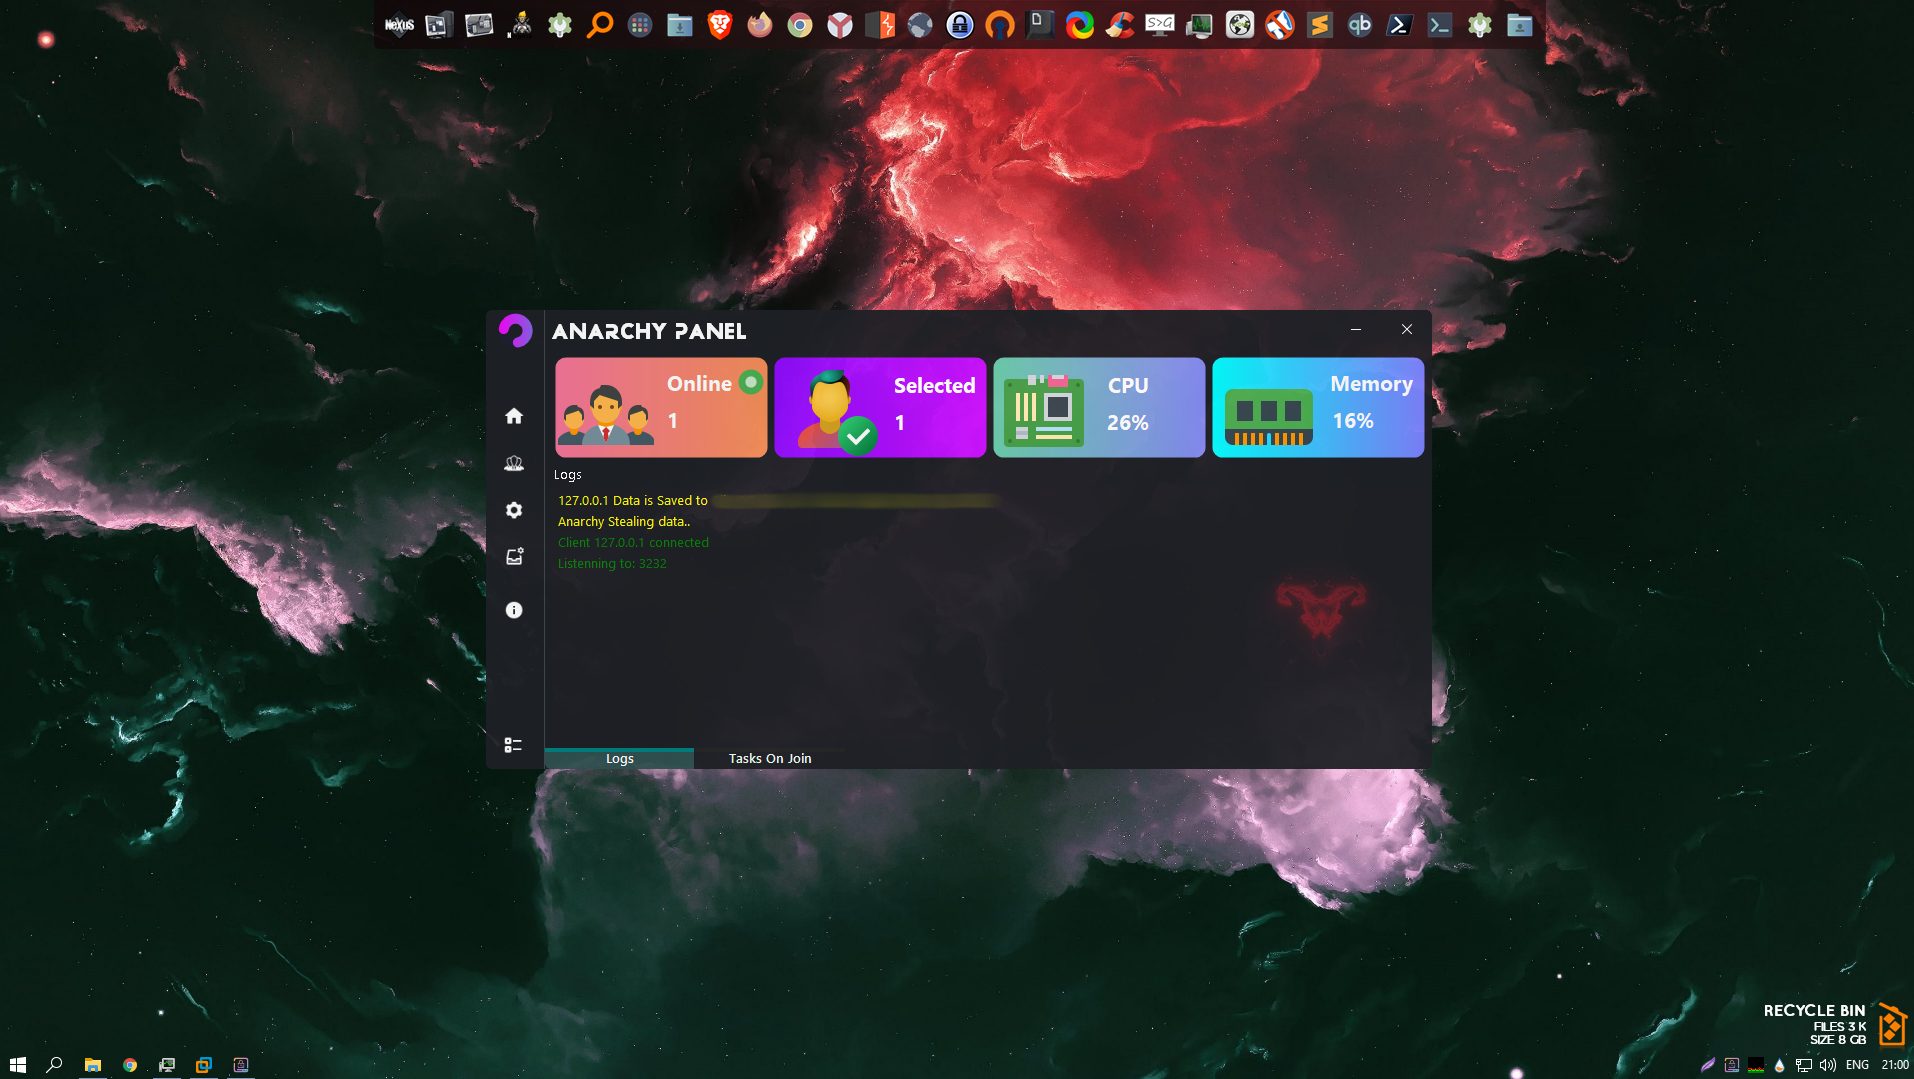
Task: Launch Brave browser from the top dock
Action: 720,25
